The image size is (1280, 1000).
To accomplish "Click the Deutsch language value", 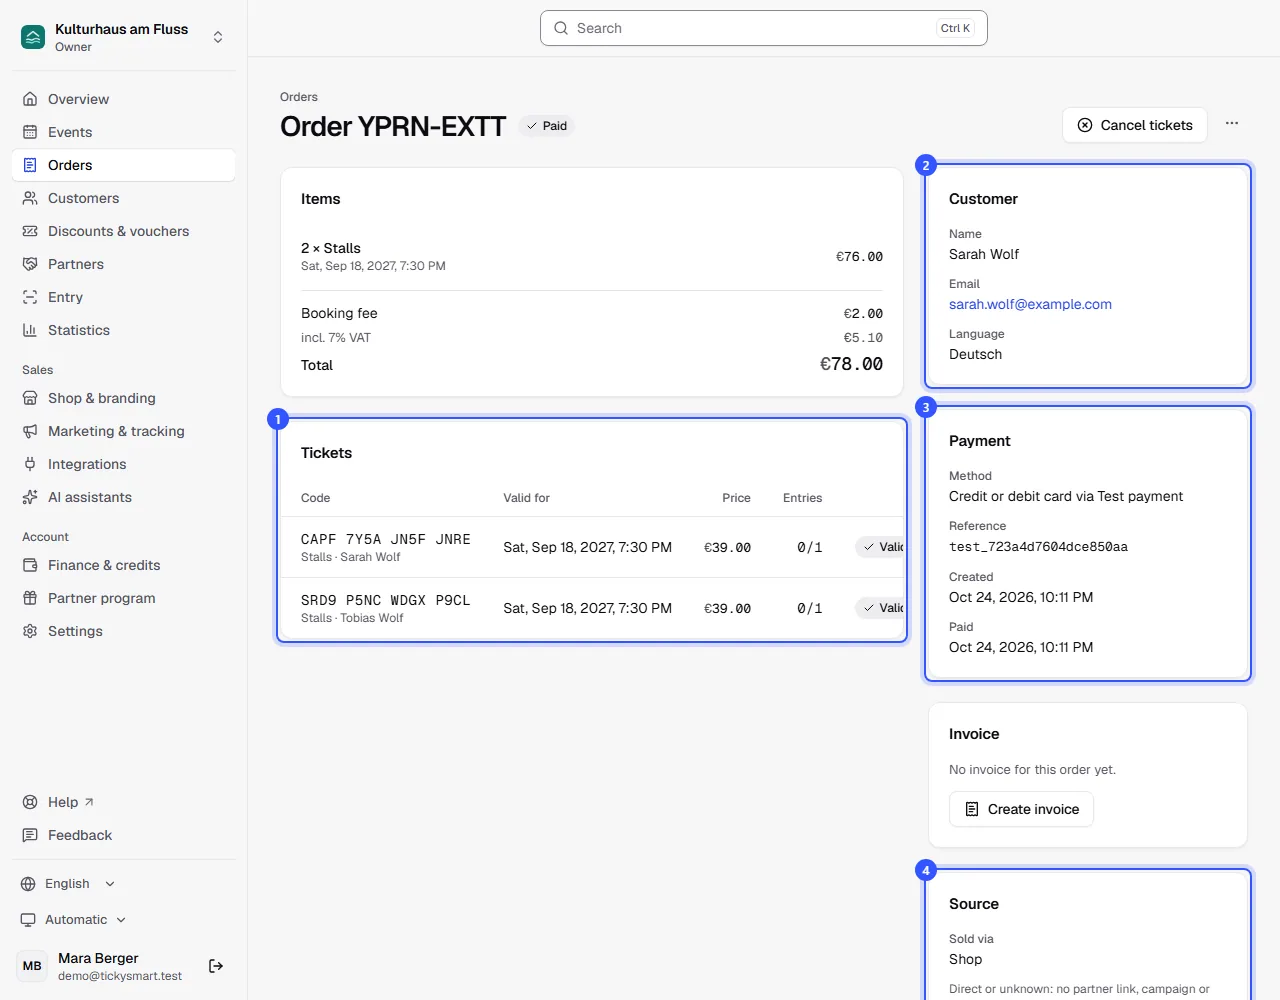I will point(975,354).
